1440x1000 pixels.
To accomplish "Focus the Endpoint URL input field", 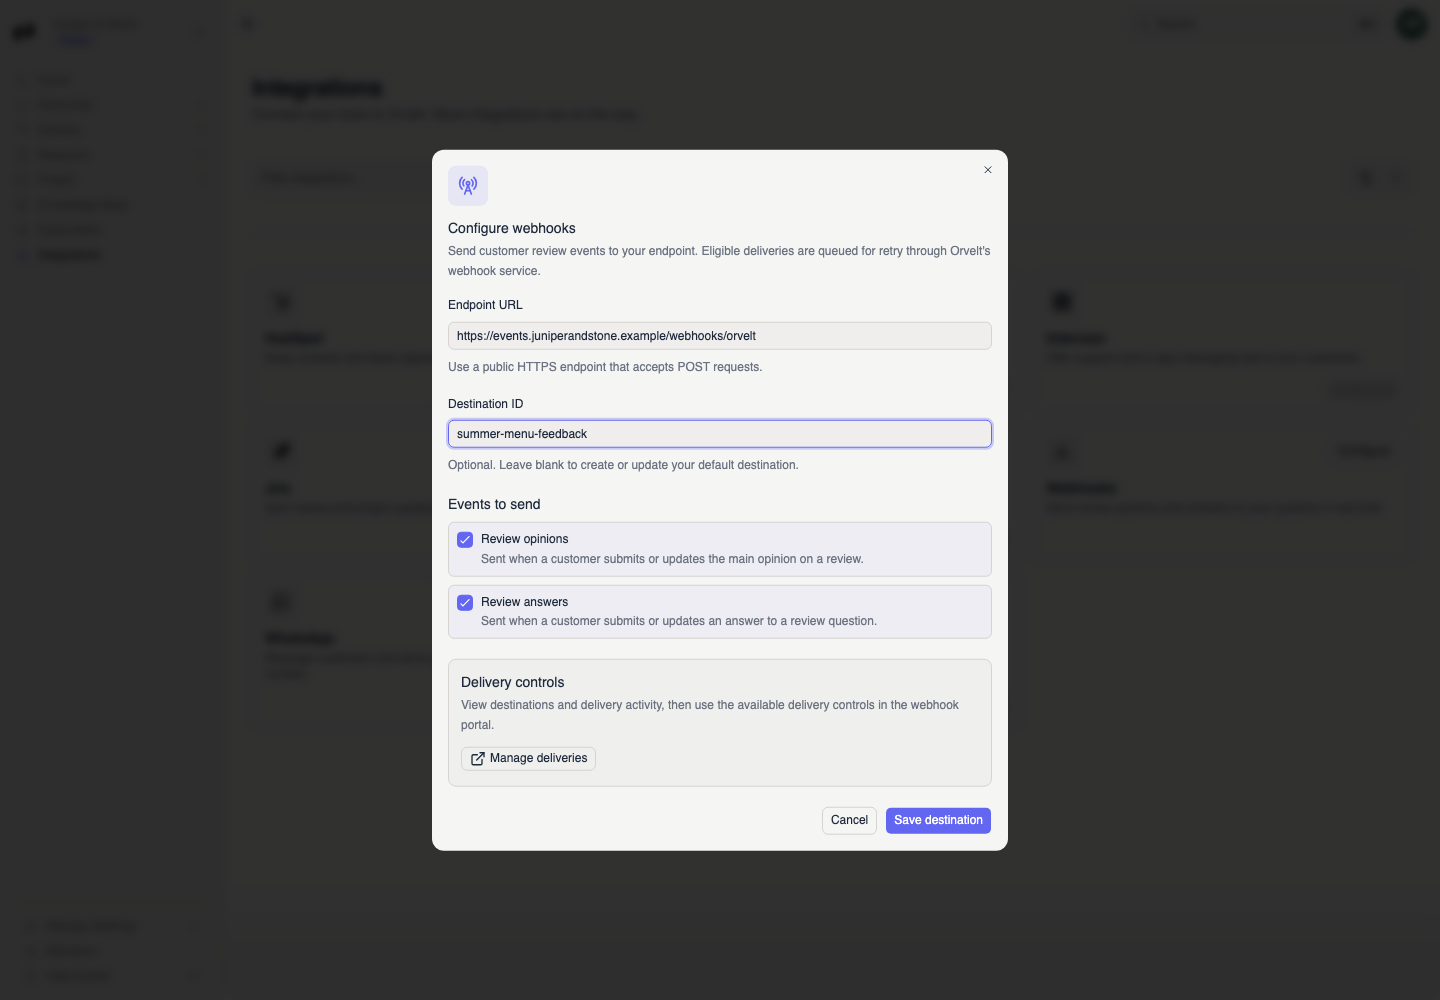I will tap(720, 336).
